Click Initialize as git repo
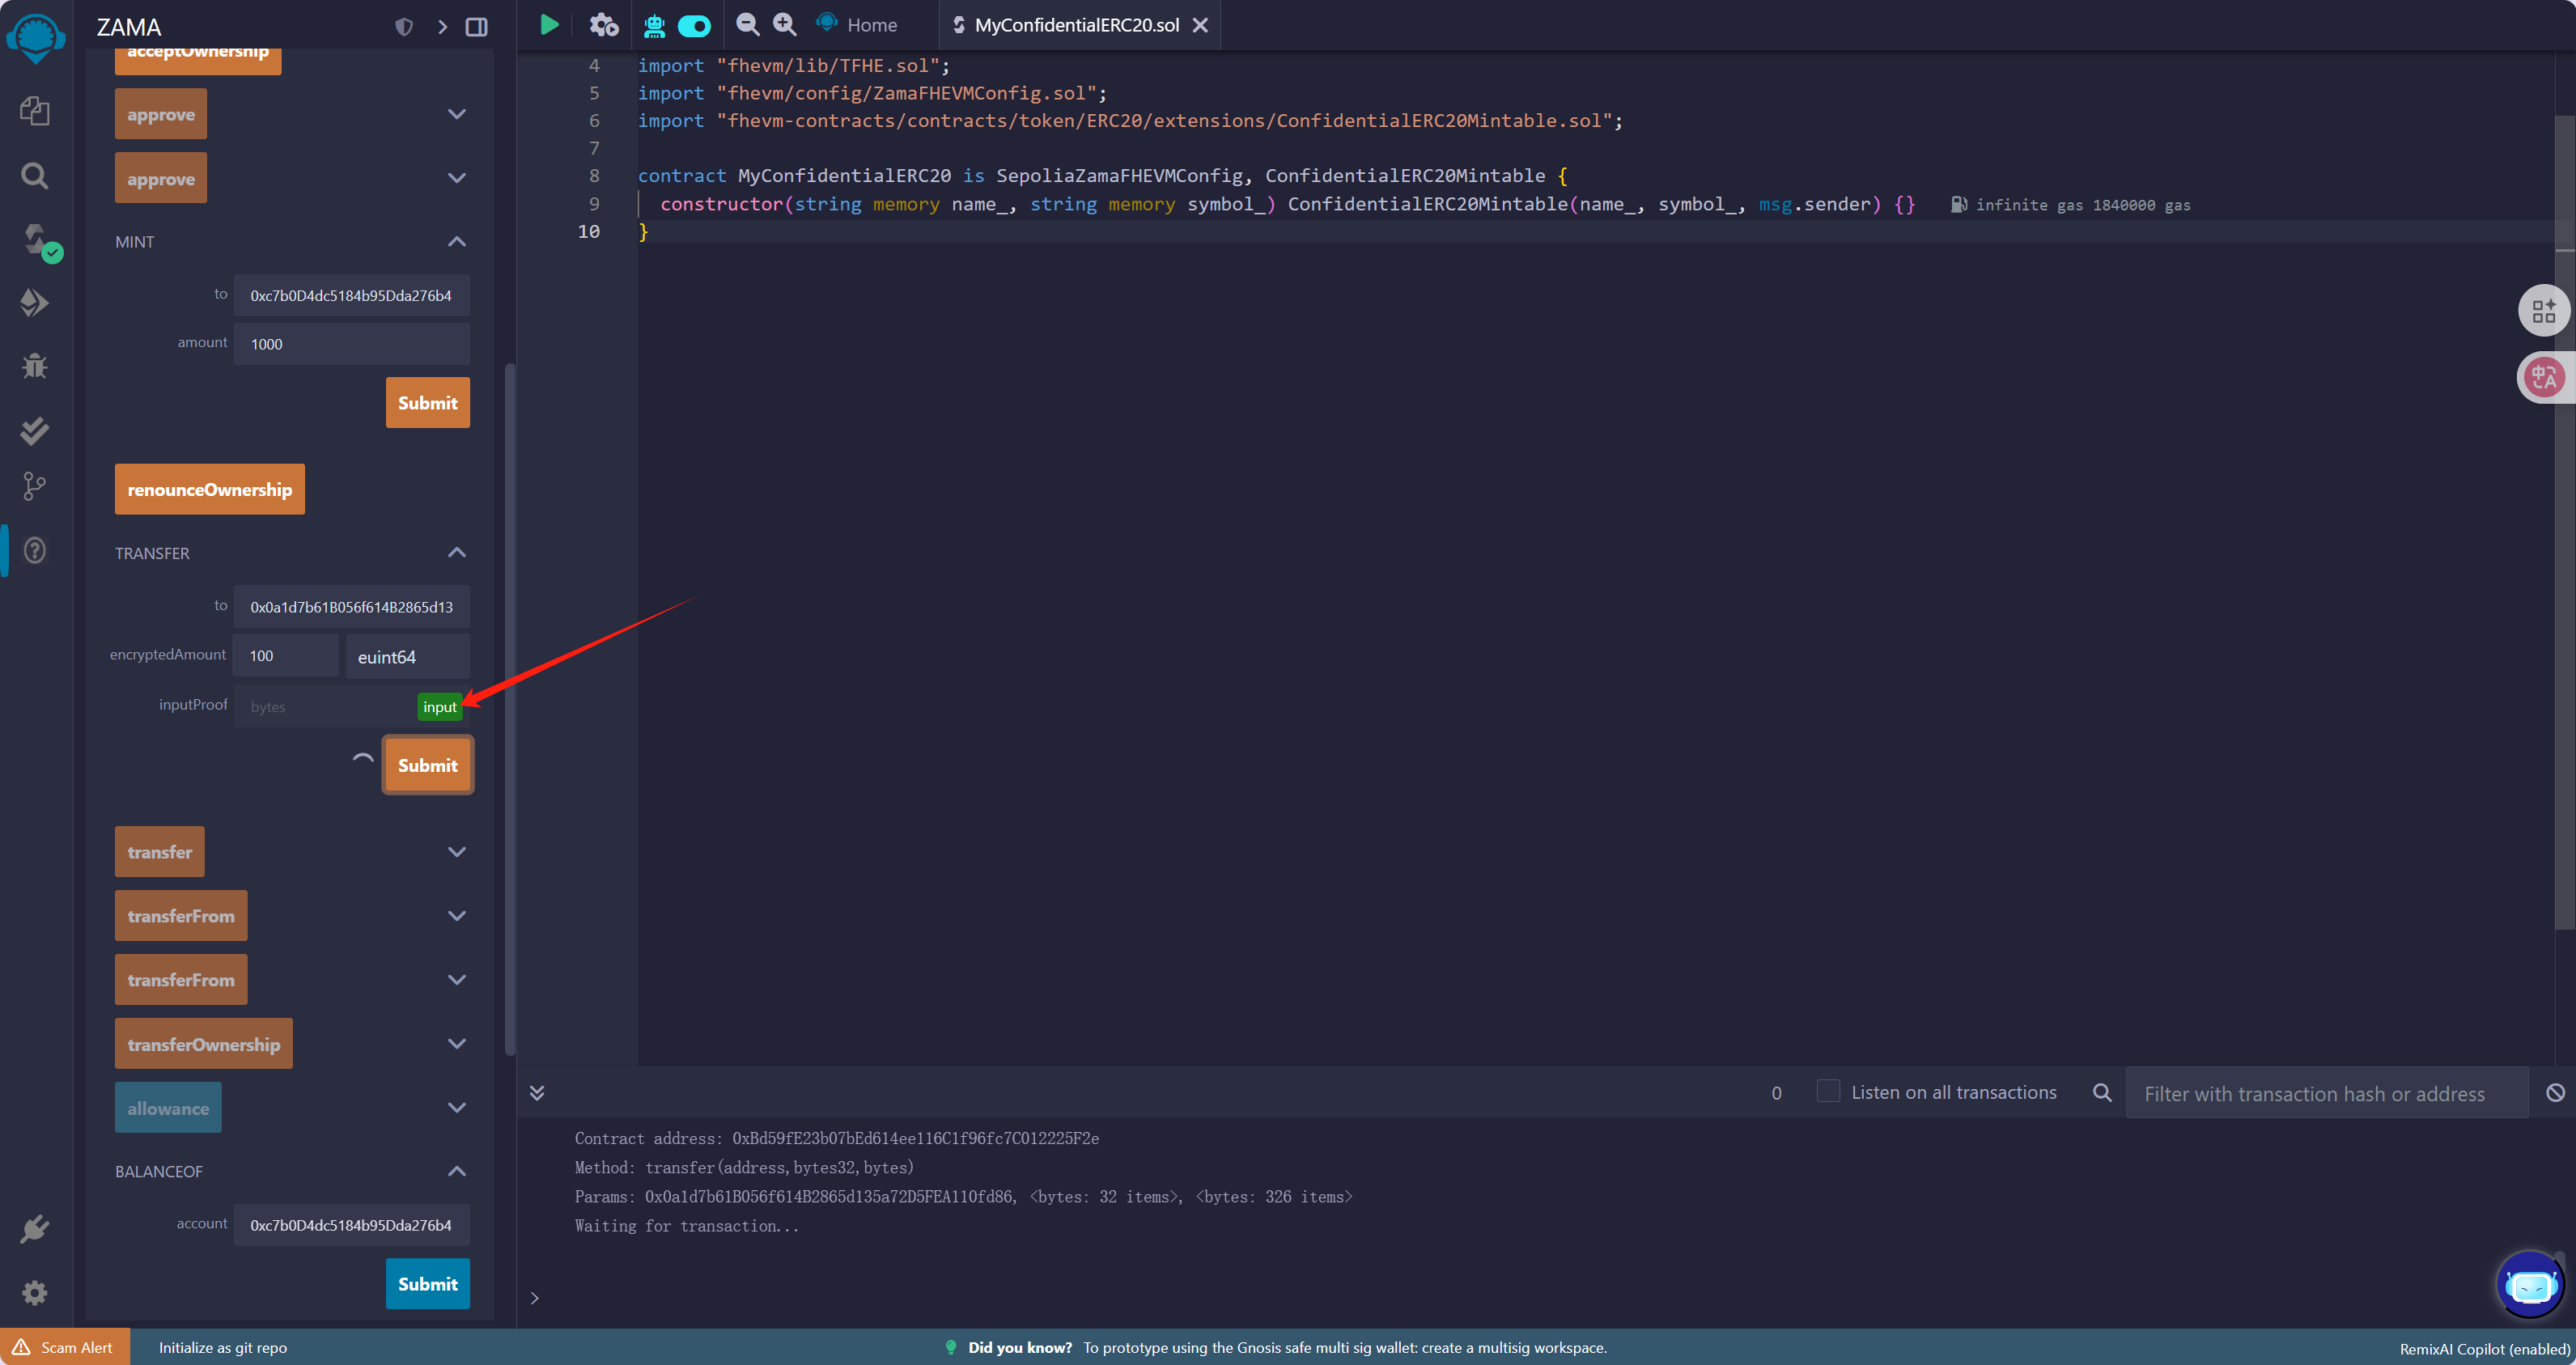Image resolution: width=2576 pixels, height=1365 pixels. pyautogui.click(x=223, y=1347)
